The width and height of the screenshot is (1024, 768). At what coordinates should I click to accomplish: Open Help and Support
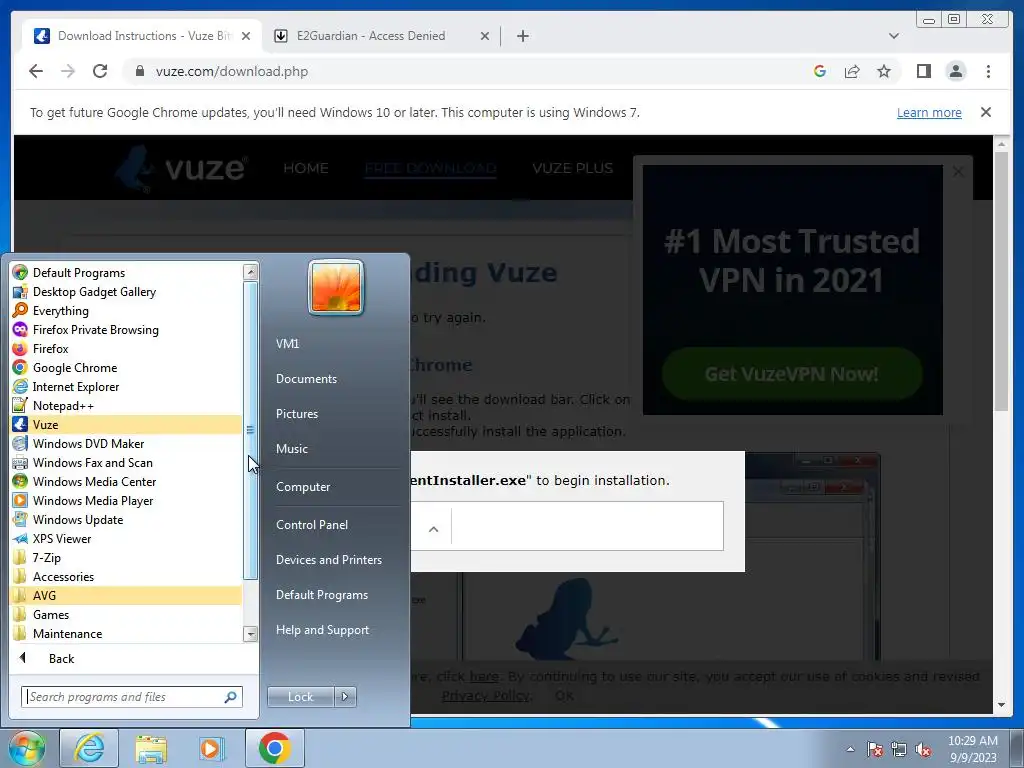coord(322,630)
